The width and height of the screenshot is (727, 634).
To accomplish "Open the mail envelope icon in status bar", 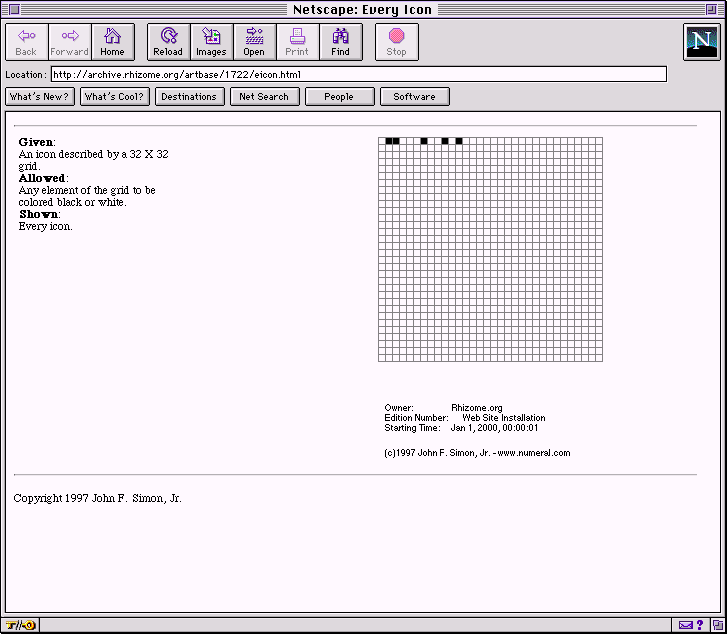I will point(685,625).
